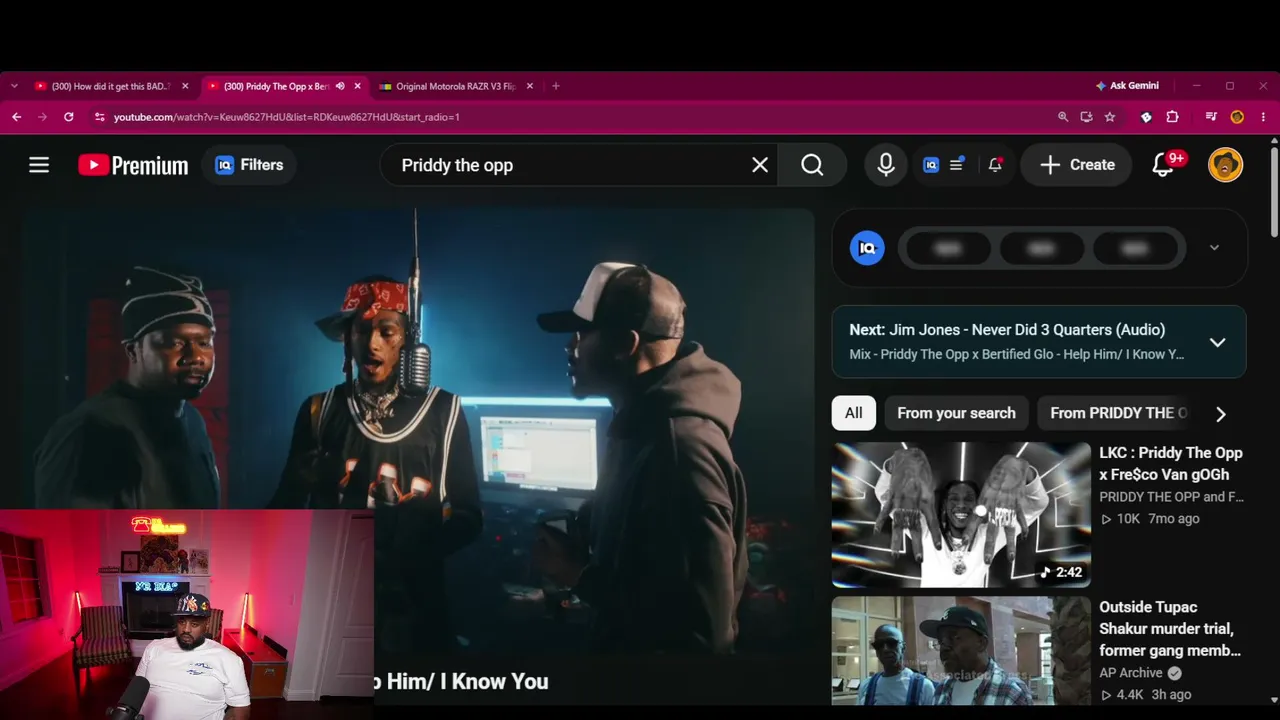Open 'Outside Tupac Shakur murder trial' video title
Viewport: 1280px width, 720px height.
point(1170,629)
